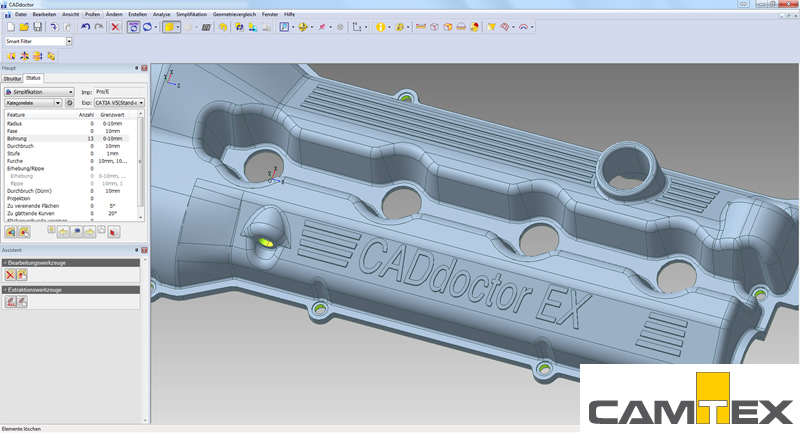
Task: Click the gear icon beside Kategorieliste
Action: 70,102
